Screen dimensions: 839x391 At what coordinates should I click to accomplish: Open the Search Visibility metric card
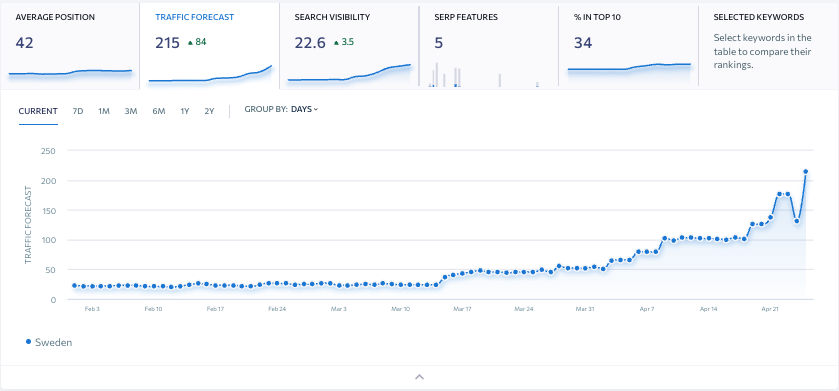pos(349,45)
